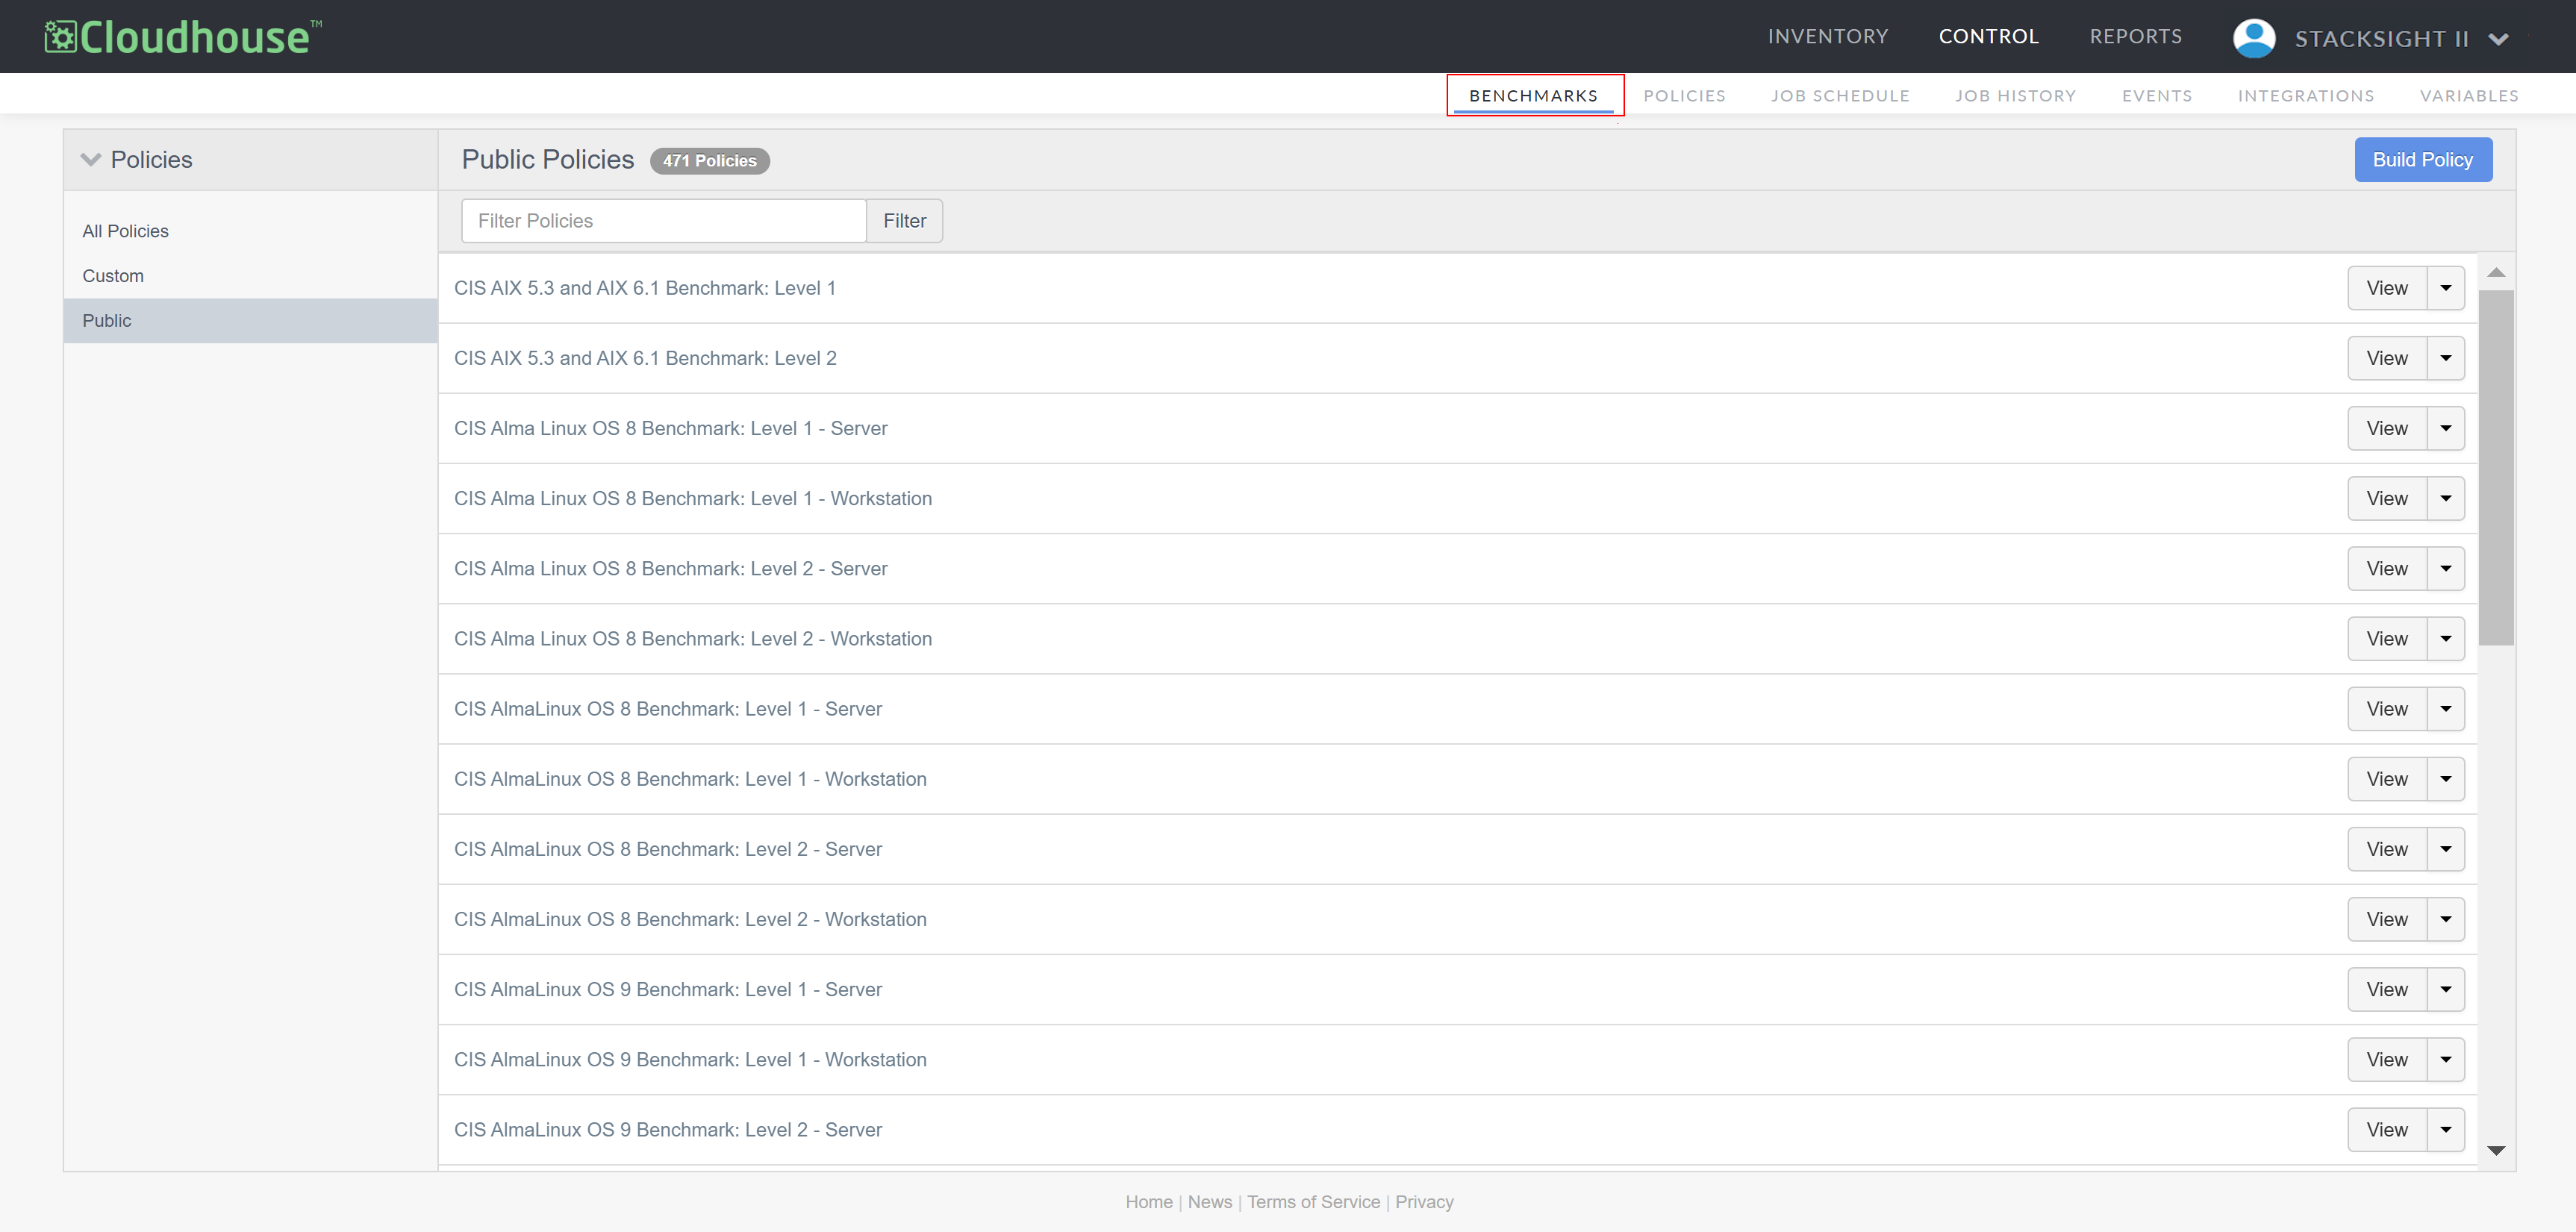The image size is (2576, 1232).
Task: Click the Cloudhouse logo
Action: tap(183, 37)
